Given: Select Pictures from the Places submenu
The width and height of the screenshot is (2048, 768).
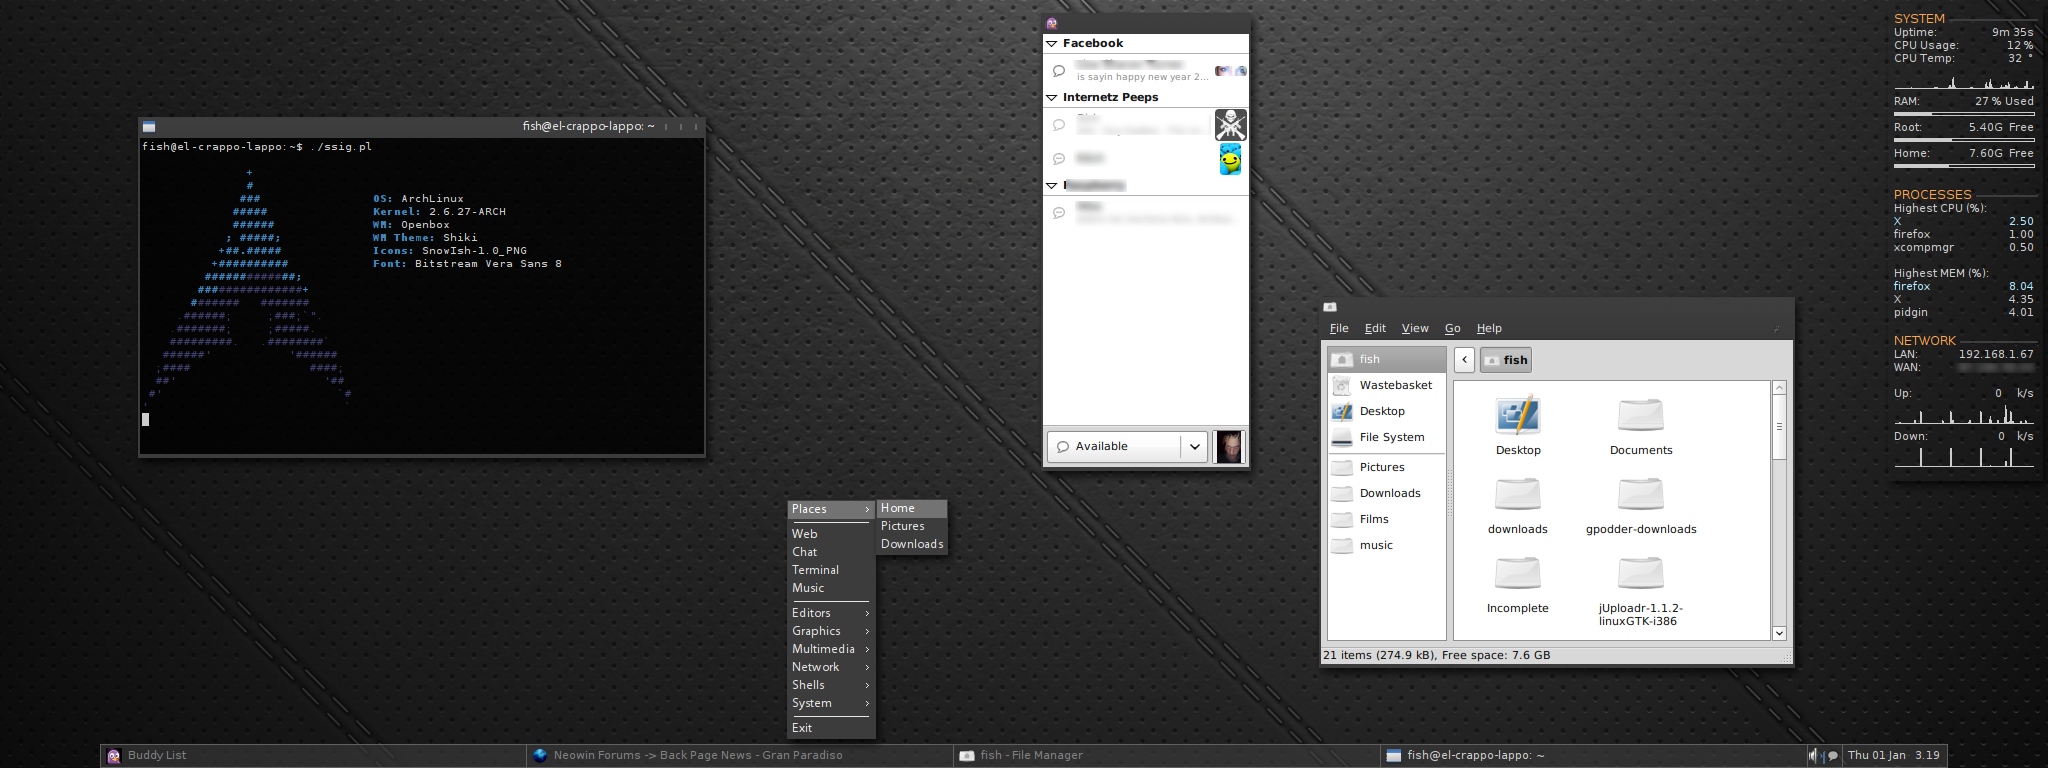Looking at the screenshot, I should click(903, 526).
